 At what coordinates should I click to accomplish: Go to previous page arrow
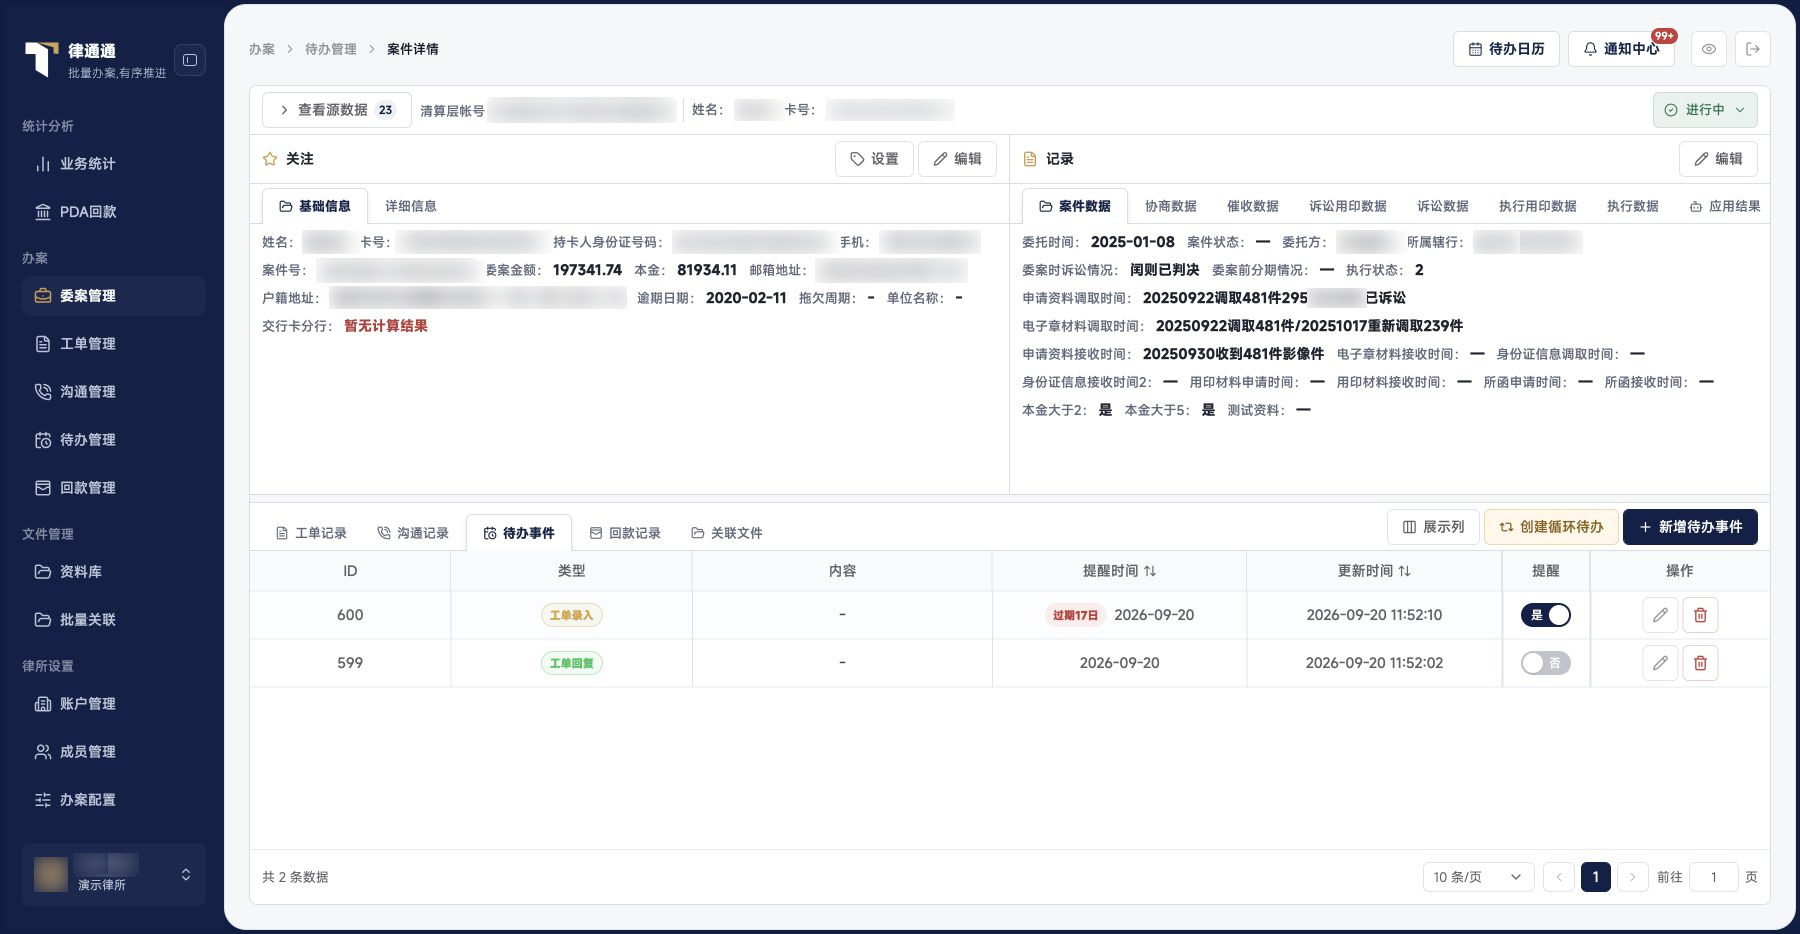[x=1559, y=877]
